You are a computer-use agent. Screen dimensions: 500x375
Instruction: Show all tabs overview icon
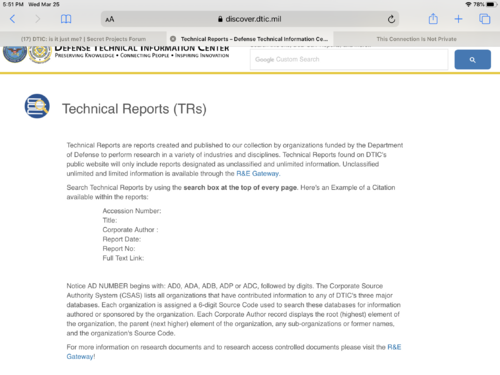coord(484,19)
